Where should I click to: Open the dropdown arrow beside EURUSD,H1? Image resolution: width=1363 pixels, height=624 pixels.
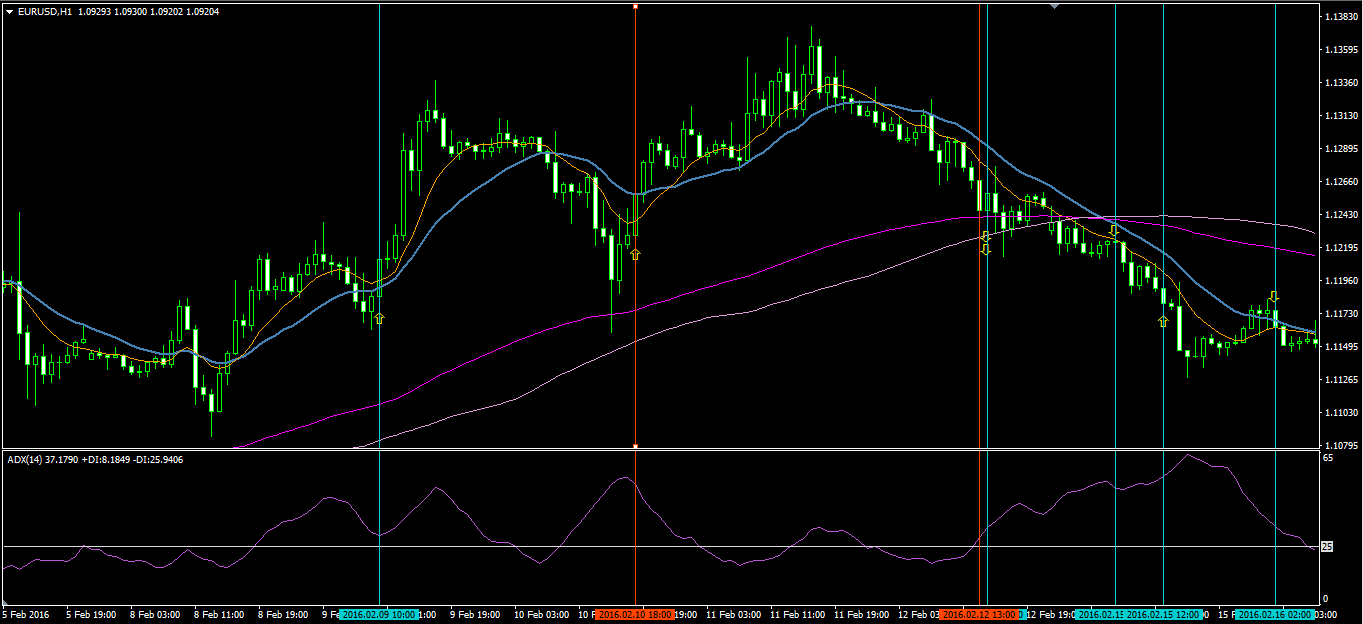9,11
